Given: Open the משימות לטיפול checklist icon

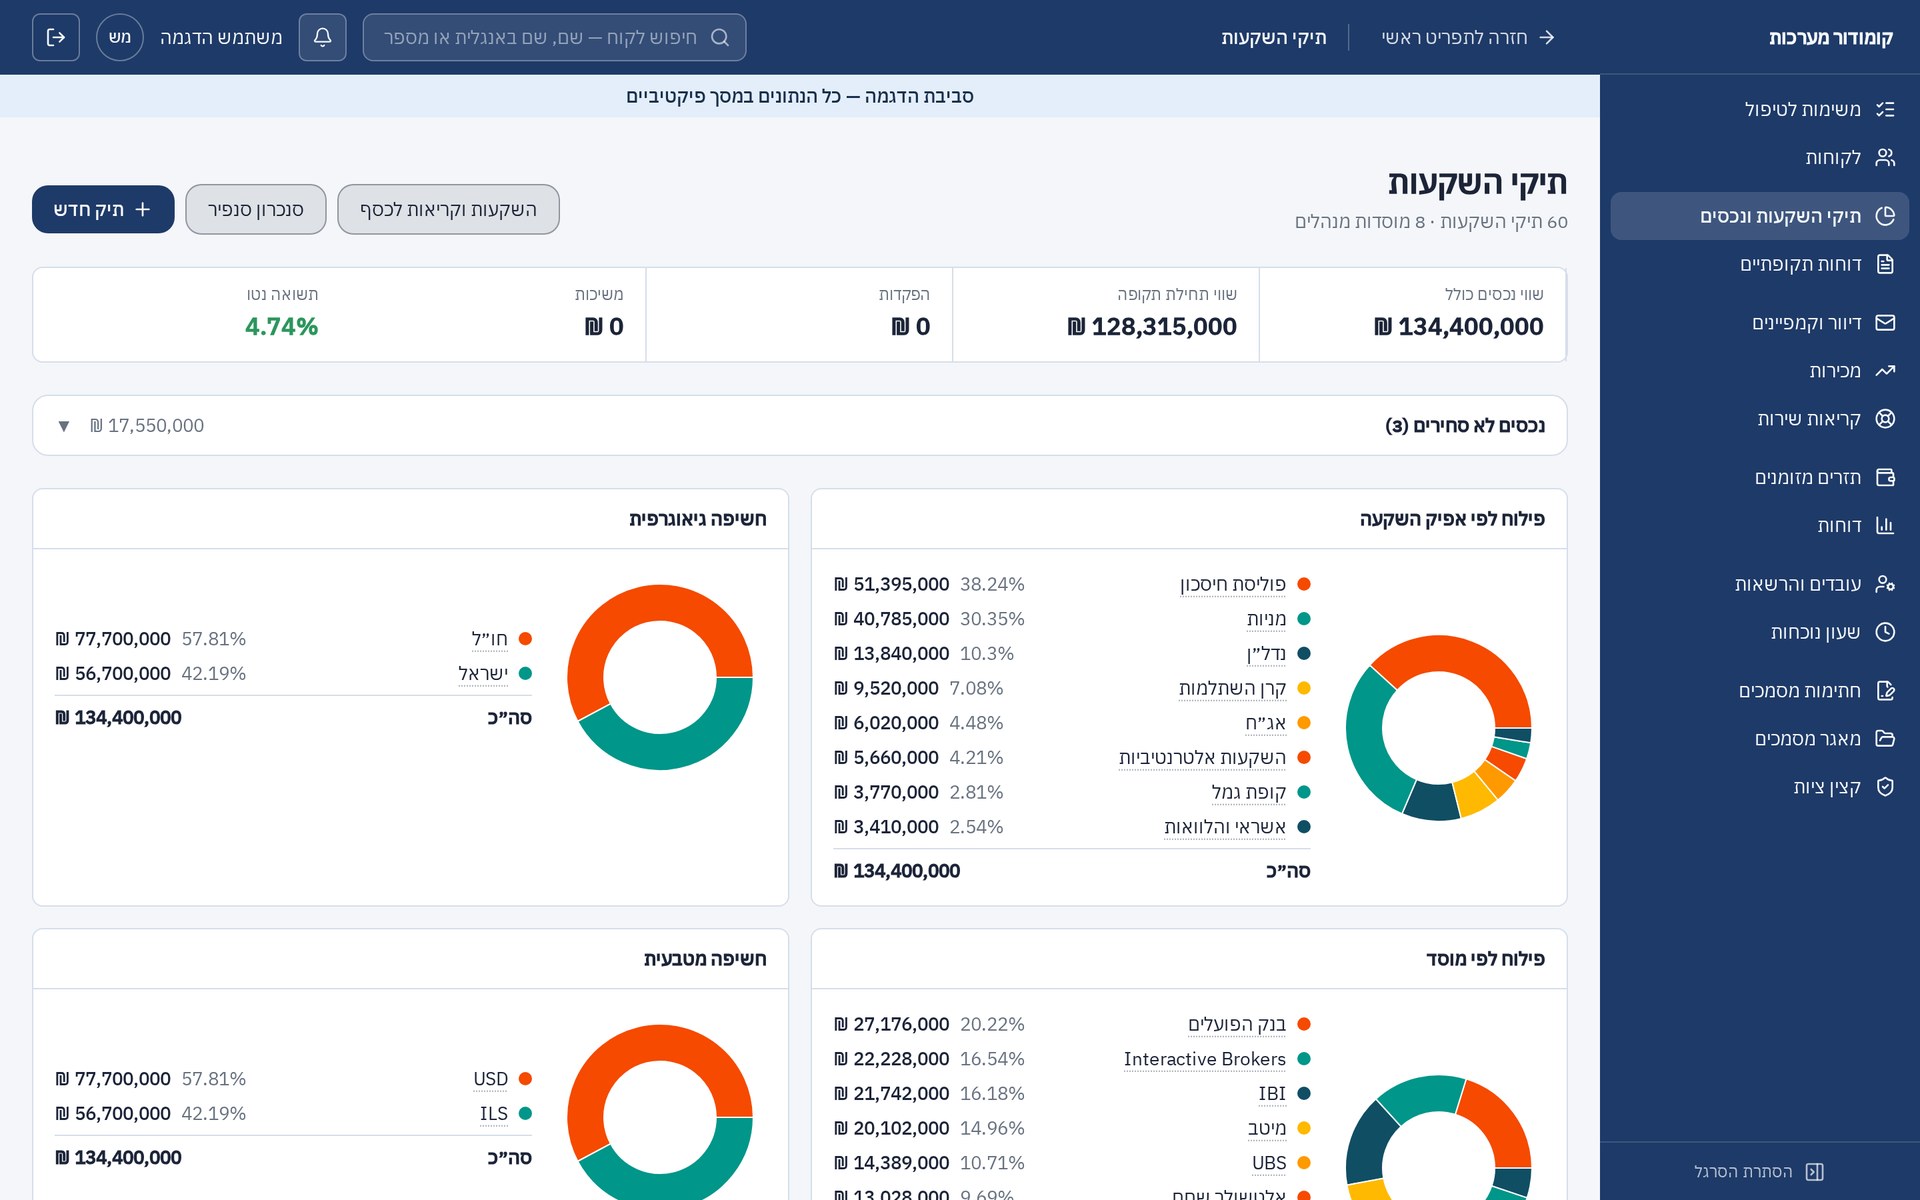Looking at the screenshot, I should click(x=1885, y=109).
